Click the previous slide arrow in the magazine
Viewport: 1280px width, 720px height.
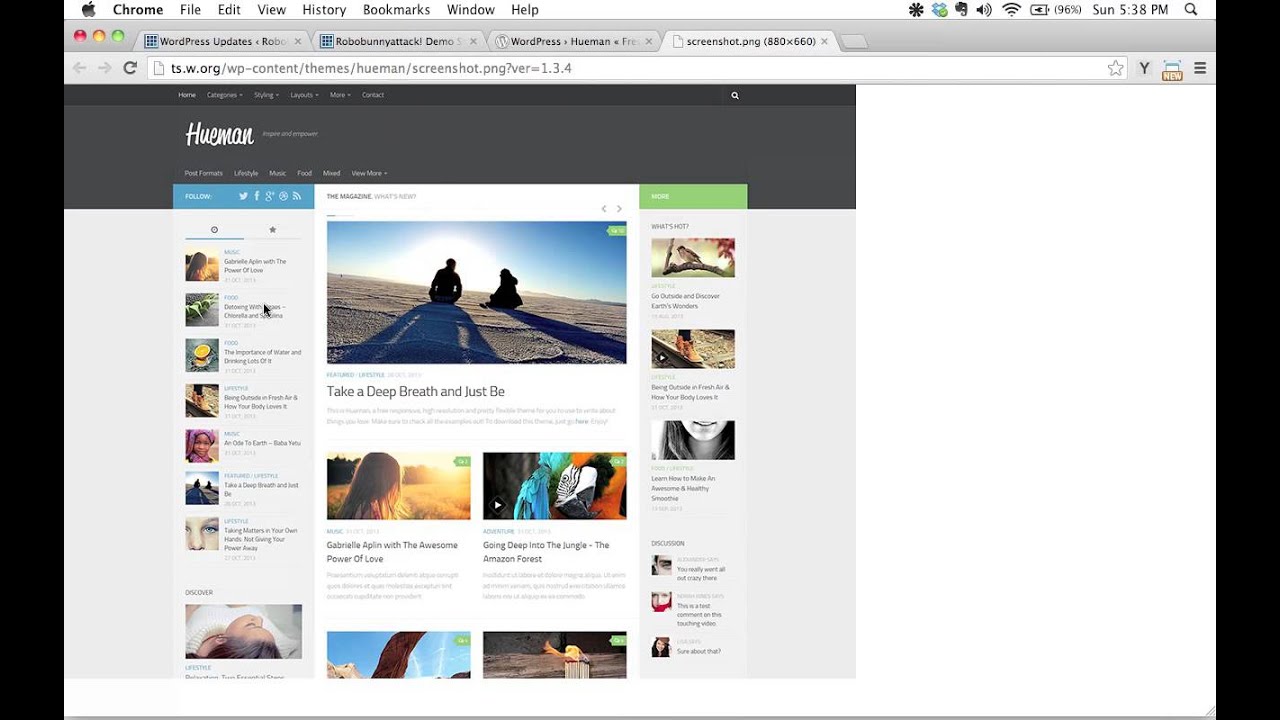(x=604, y=209)
